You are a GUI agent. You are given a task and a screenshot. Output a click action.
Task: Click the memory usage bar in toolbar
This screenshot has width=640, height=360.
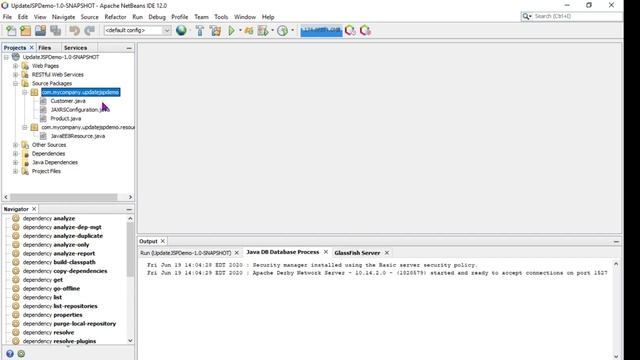pos(321,31)
